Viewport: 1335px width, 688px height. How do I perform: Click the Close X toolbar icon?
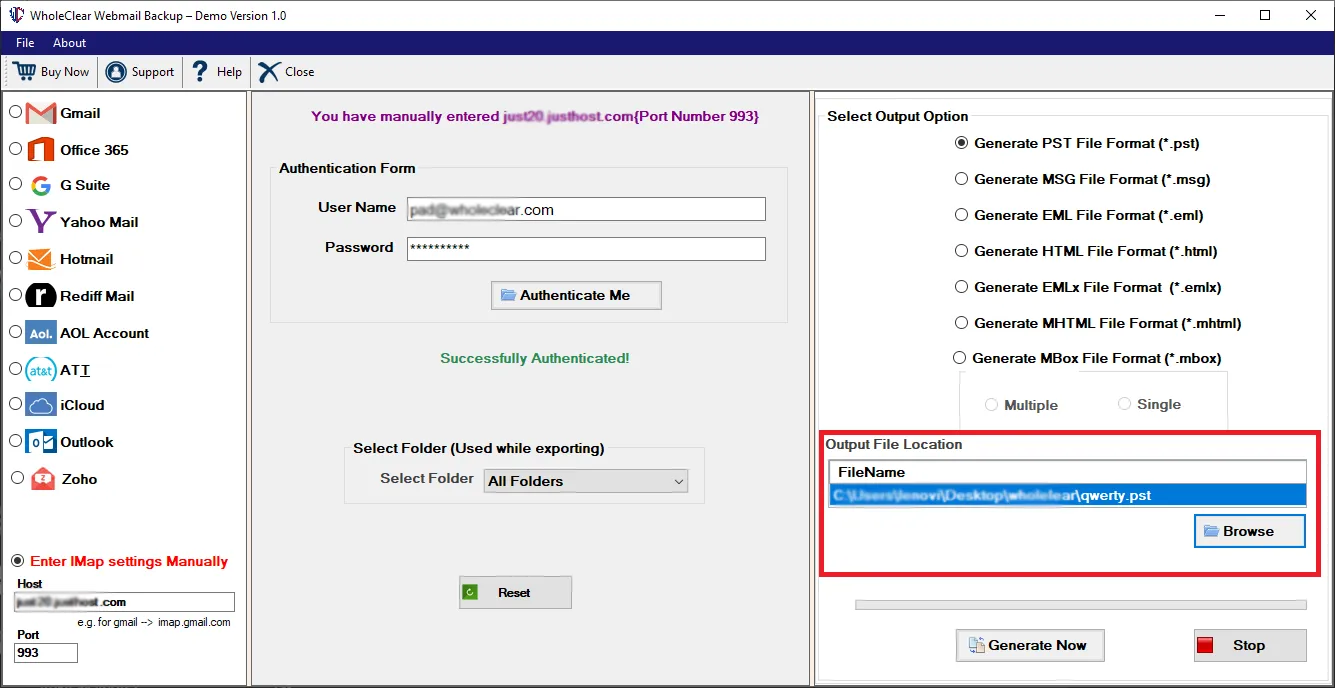(268, 72)
